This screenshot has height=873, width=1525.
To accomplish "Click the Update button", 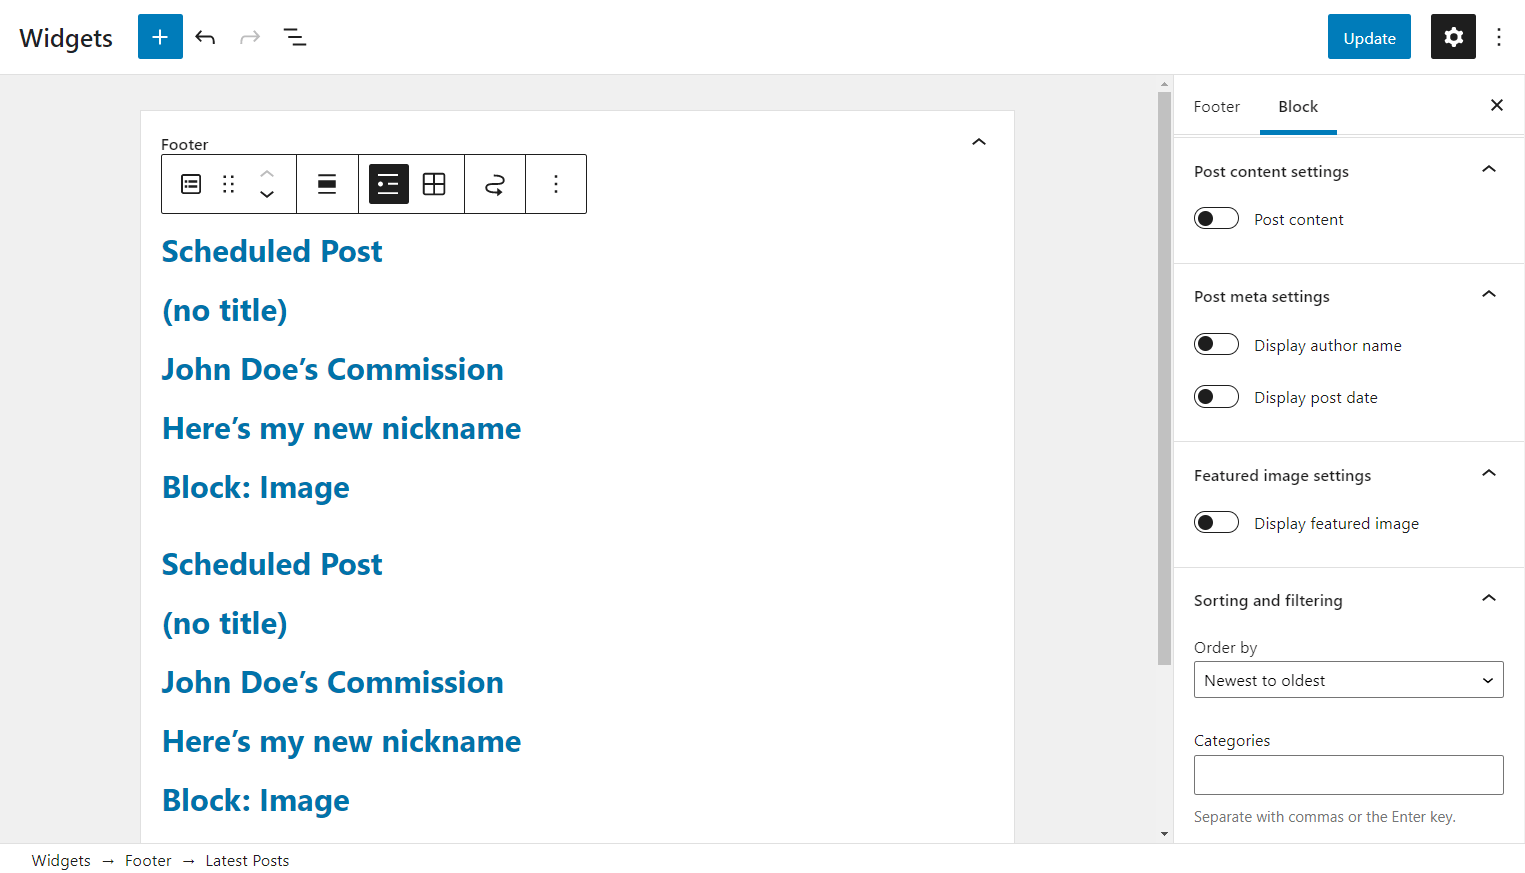I will pos(1368,37).
